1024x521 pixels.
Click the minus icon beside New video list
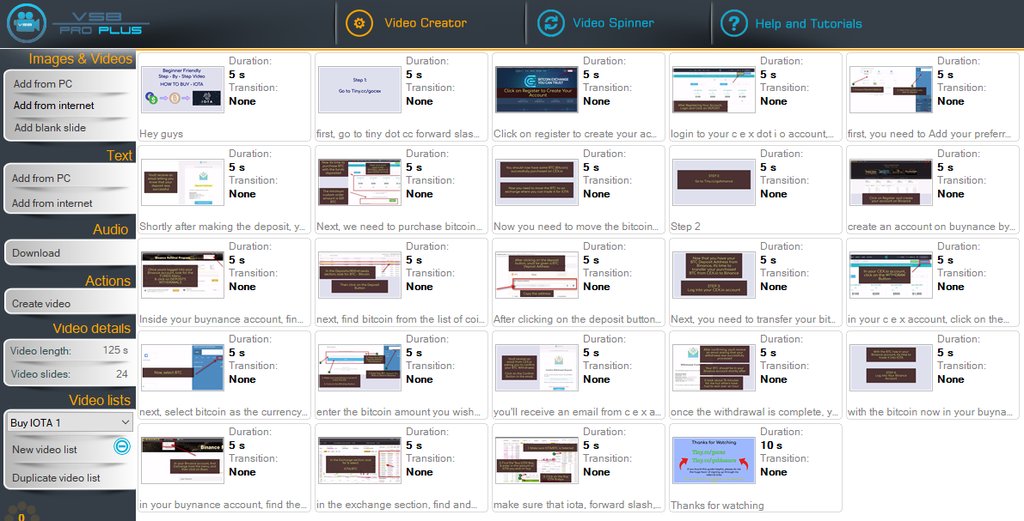click(121, 447)
